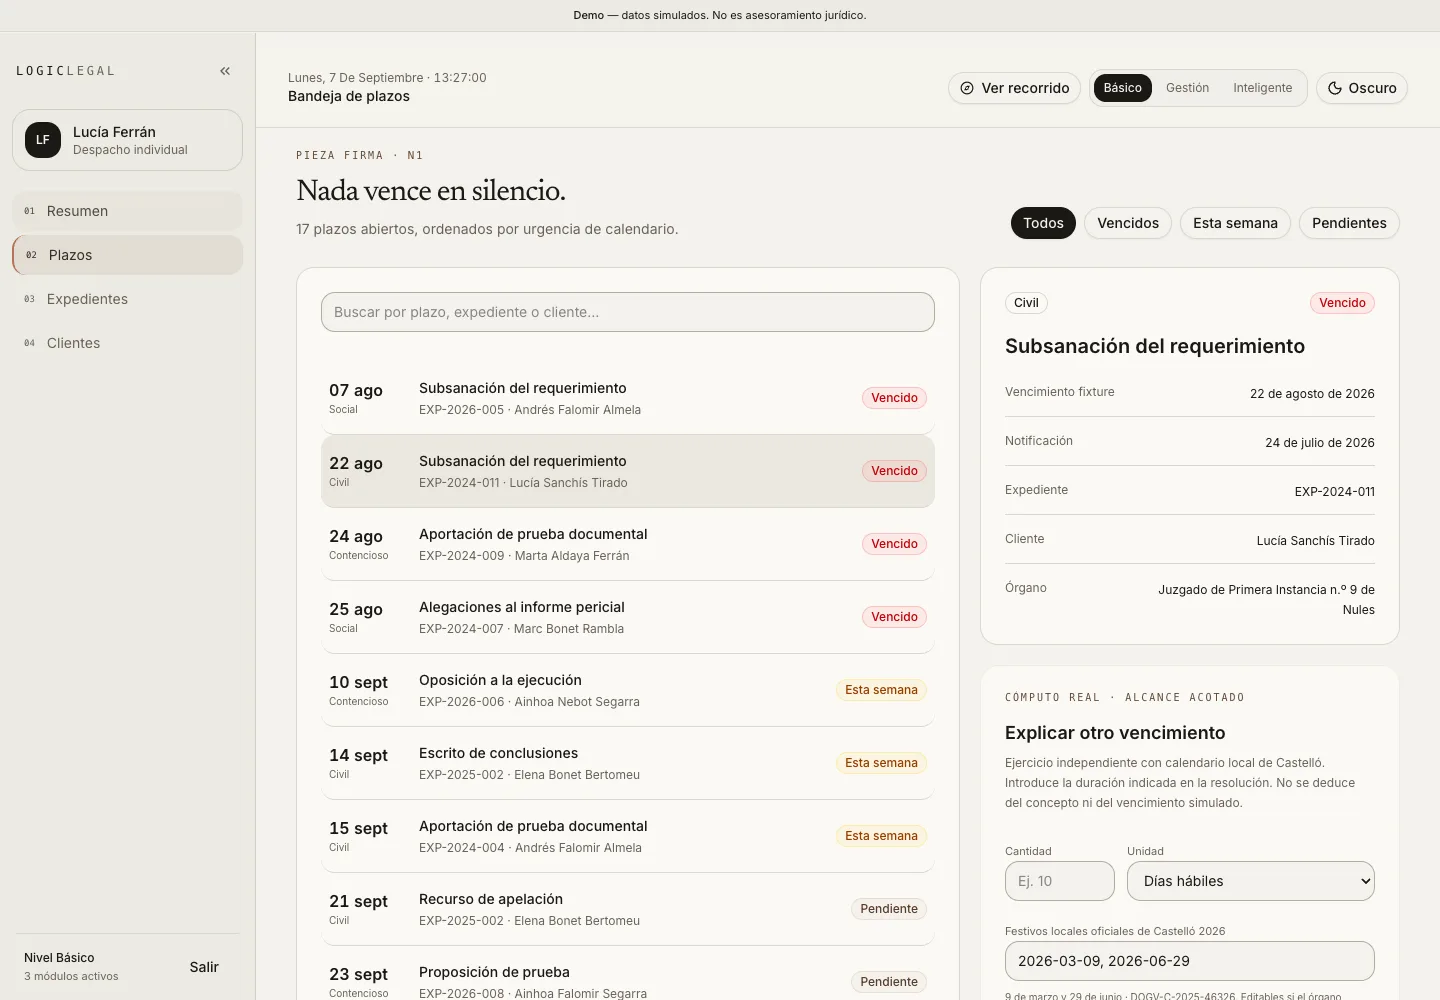Click the Vencido badge in the detail panel
1440x1000 pixels.
(1342, 303)
